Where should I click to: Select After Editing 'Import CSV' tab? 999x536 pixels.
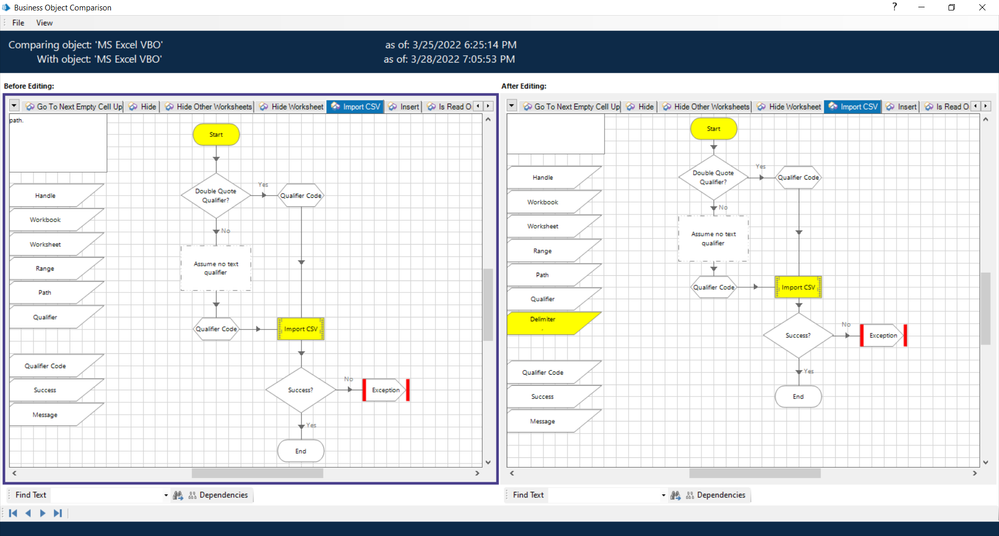(852, 106)
